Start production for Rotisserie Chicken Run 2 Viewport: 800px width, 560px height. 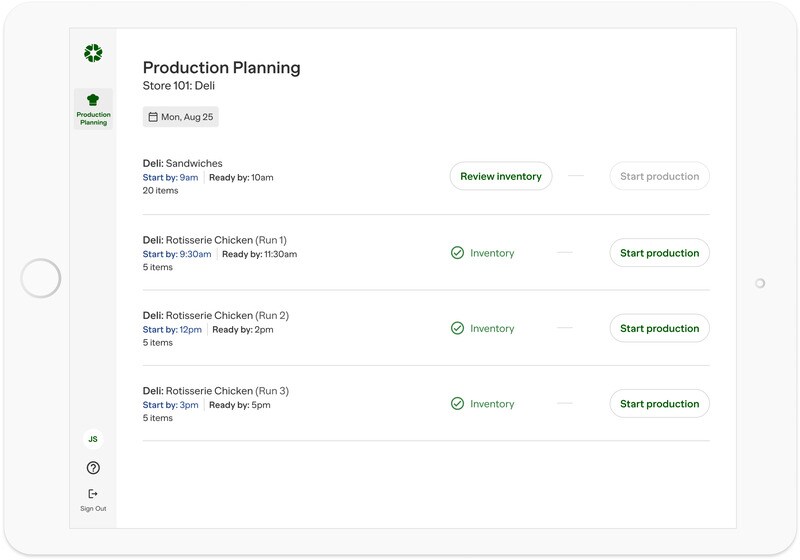[659, 328]
